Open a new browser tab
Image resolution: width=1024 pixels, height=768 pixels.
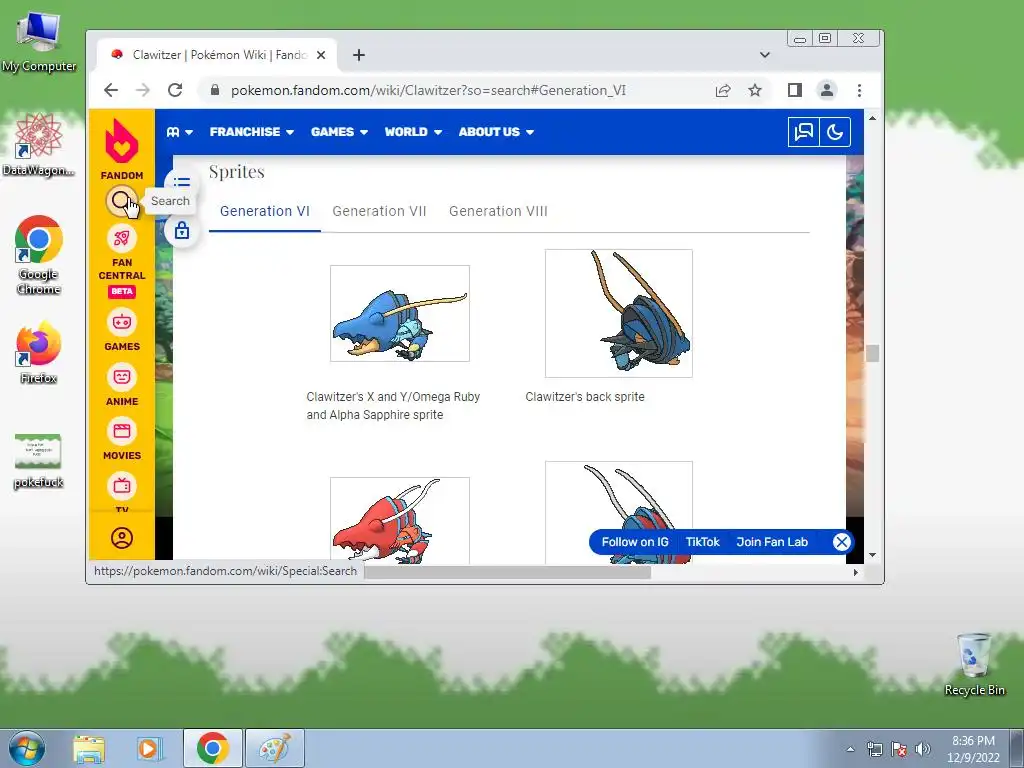359,55
